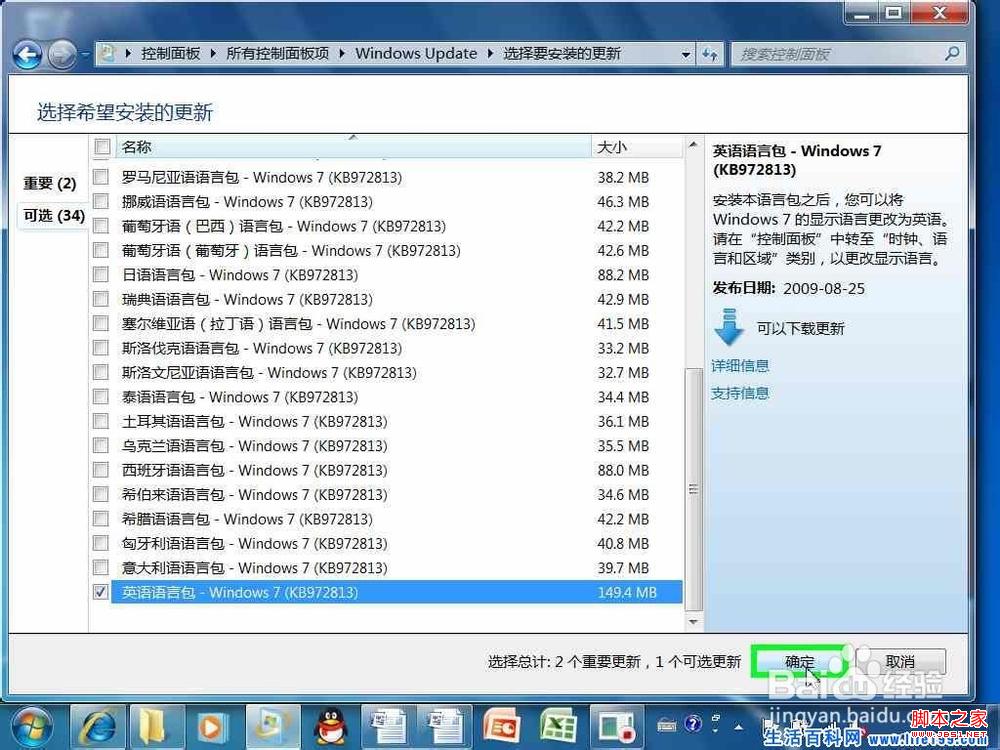Click the 取消 button

click(900, 662)
